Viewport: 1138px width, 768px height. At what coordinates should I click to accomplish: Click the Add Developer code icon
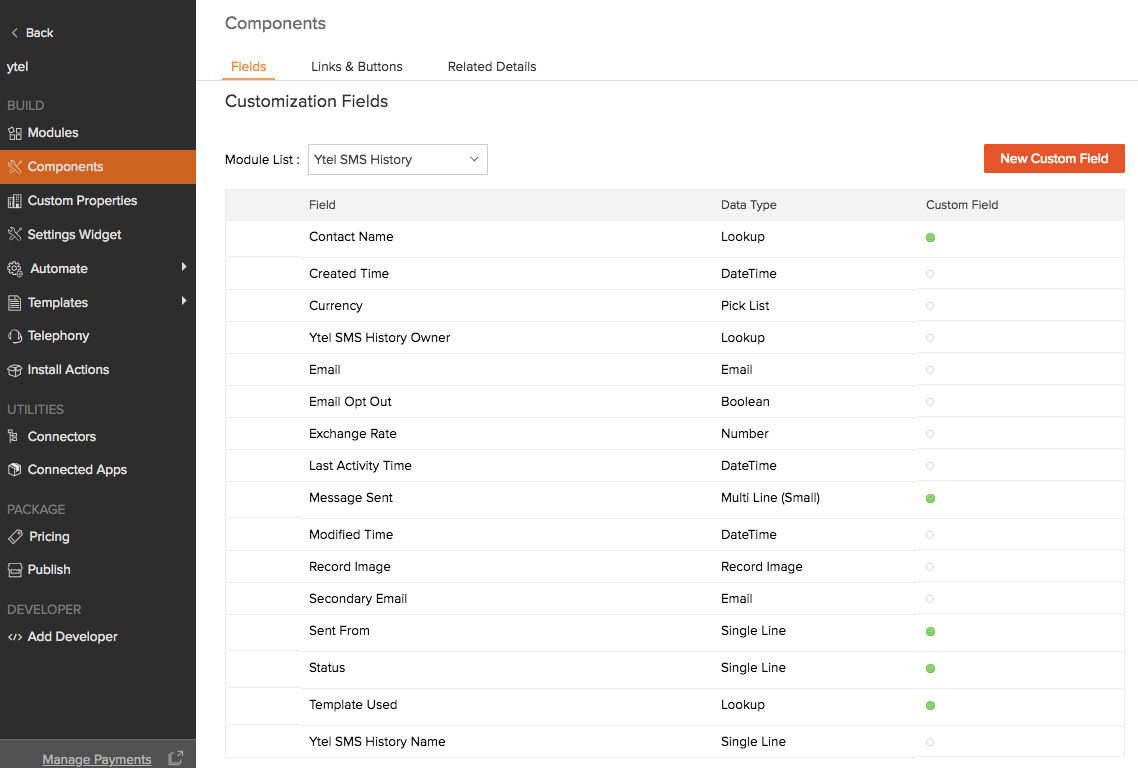15,637
